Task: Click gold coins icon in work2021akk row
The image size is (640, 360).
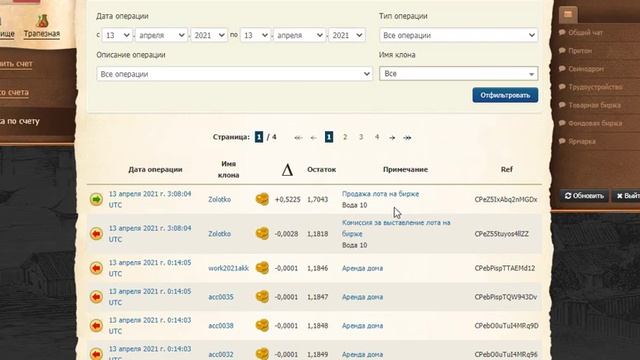Action: (262, 268)
